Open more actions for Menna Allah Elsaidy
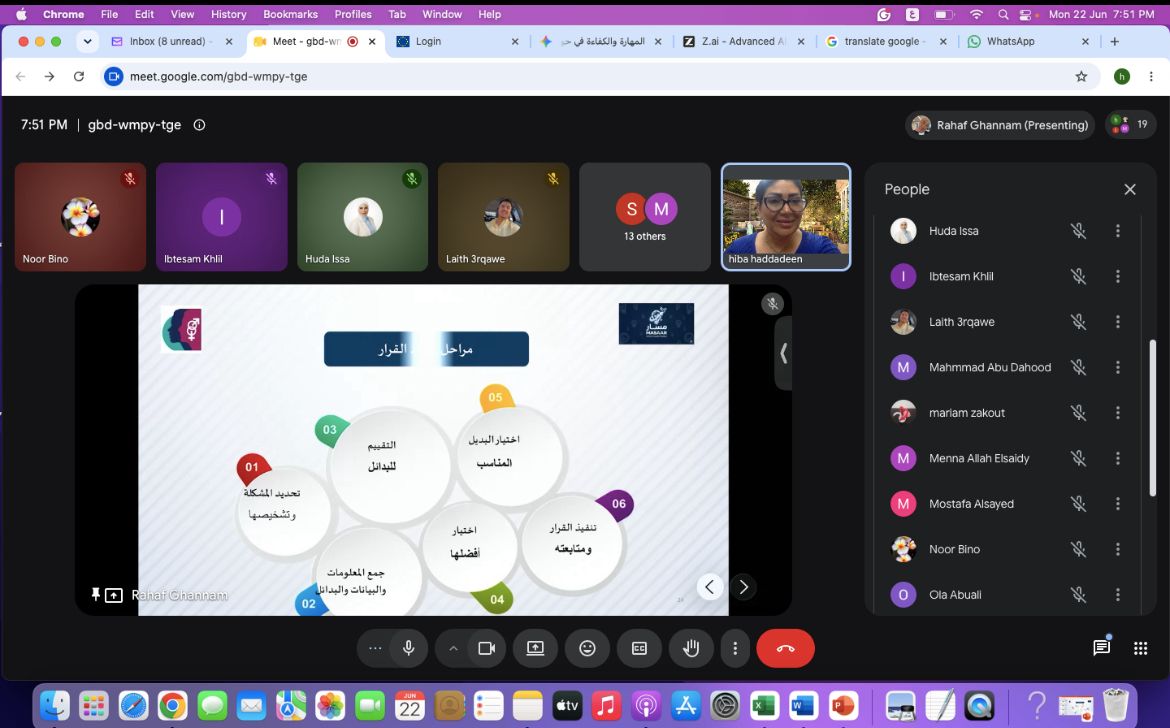 coord(1118,458)
